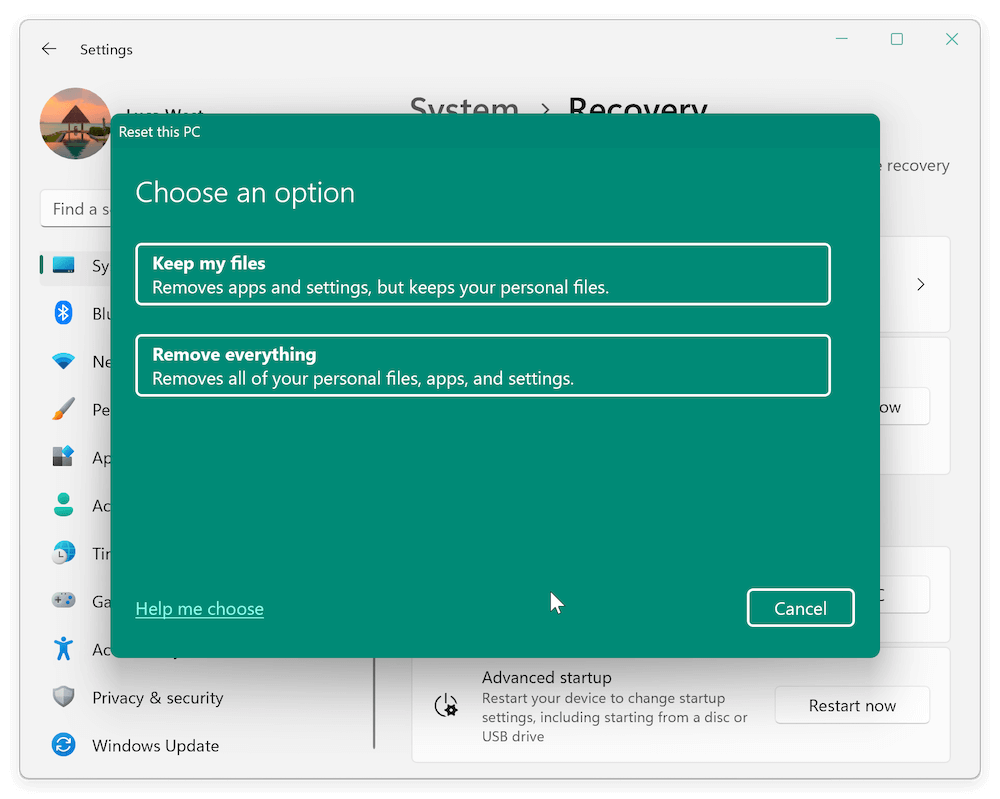
Task: Open Bluetooth & devices via the Bluetooth icon
Action: (63, 313)
